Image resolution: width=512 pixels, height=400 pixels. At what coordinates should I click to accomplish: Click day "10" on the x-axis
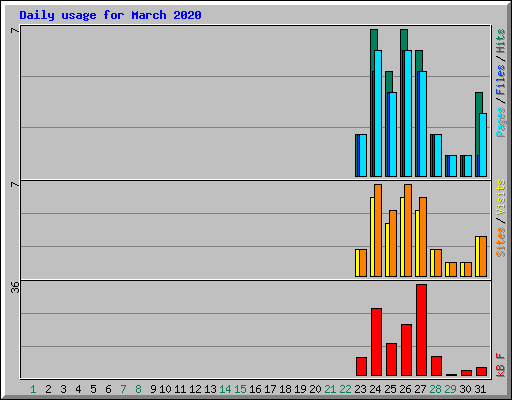pyautogui.click(x=165, y=389)
